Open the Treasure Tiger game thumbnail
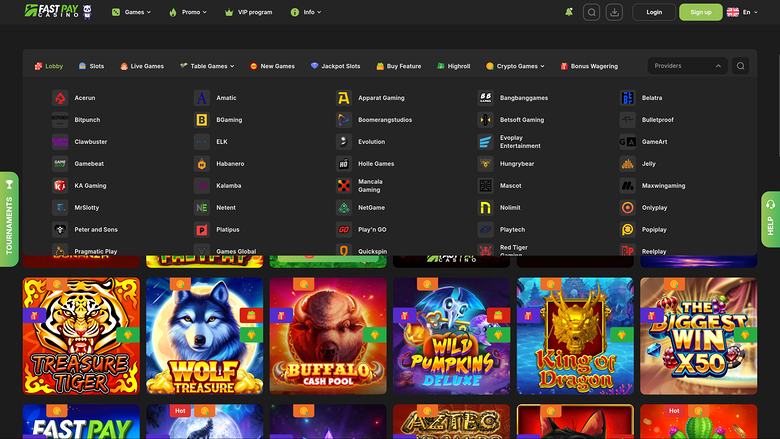Image resolution: width=780 pixels, height=439 pixels. tap(81, 336)
